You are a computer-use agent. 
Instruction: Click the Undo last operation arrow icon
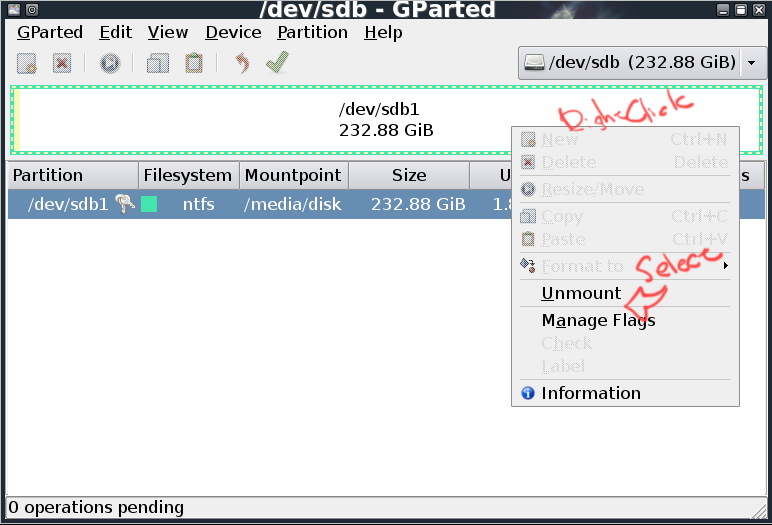242,63
